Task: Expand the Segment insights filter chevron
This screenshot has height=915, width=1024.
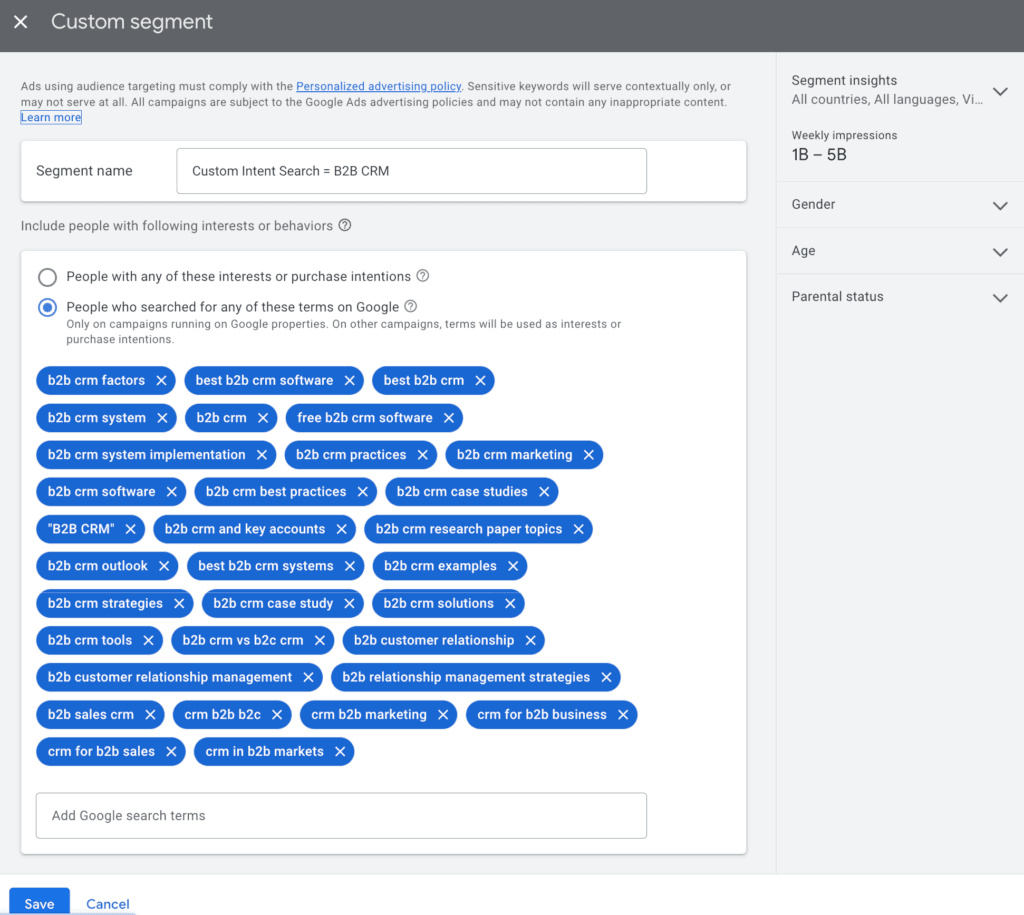Action: 1000,91
